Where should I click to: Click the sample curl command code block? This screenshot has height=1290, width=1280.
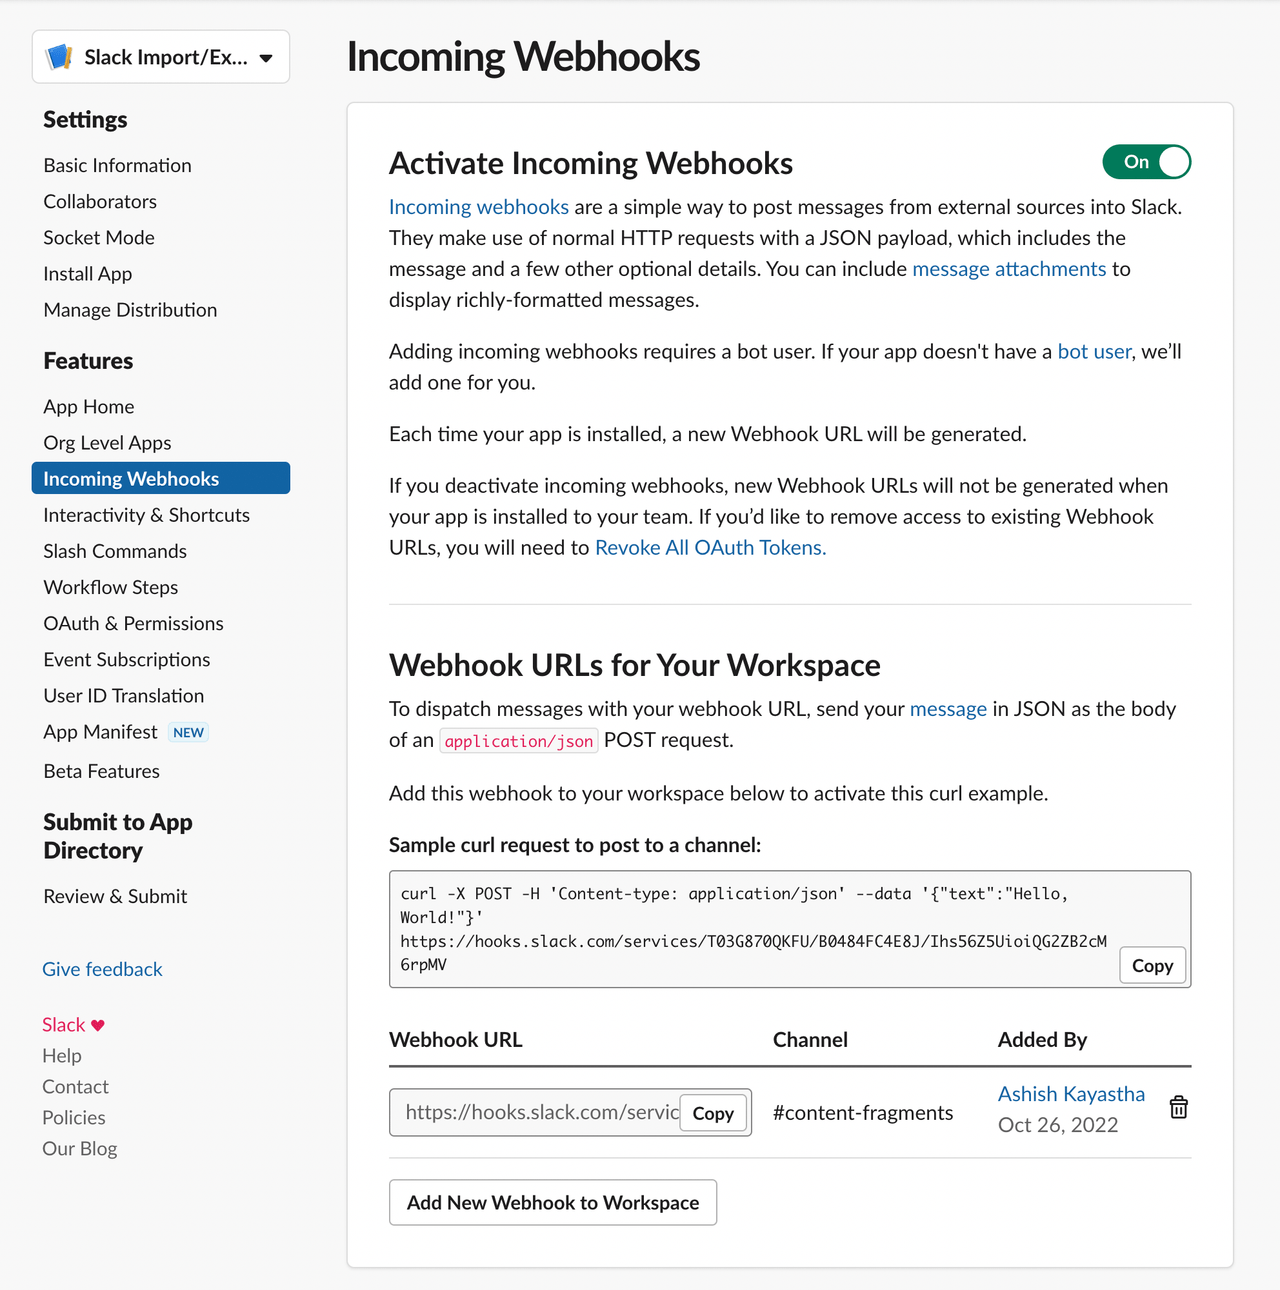[790, 929]
